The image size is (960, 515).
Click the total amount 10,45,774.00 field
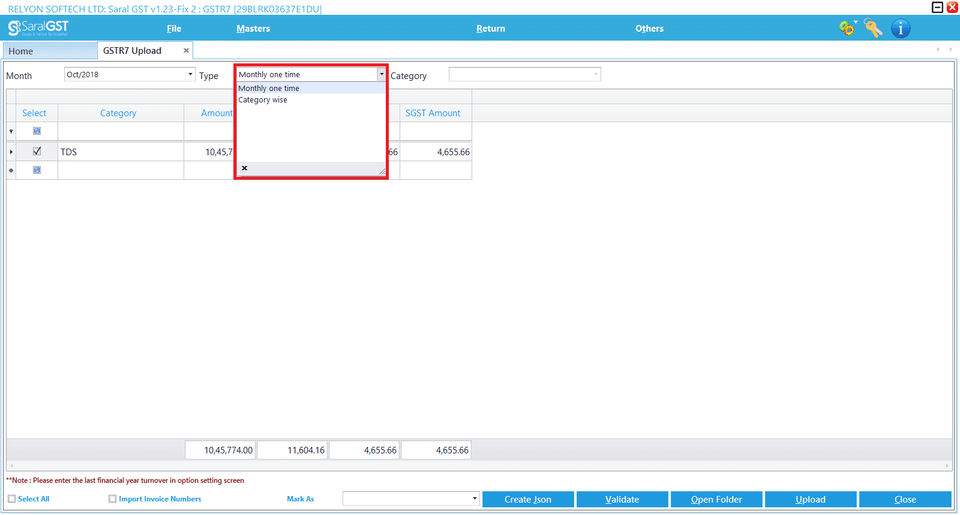click(220, 450)
